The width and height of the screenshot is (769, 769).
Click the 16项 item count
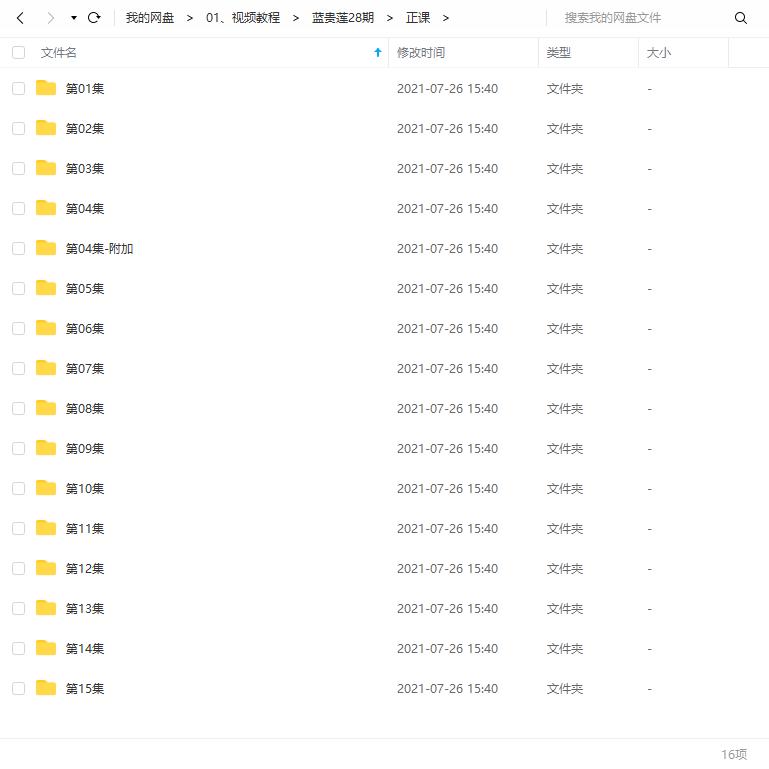[734, 754]
